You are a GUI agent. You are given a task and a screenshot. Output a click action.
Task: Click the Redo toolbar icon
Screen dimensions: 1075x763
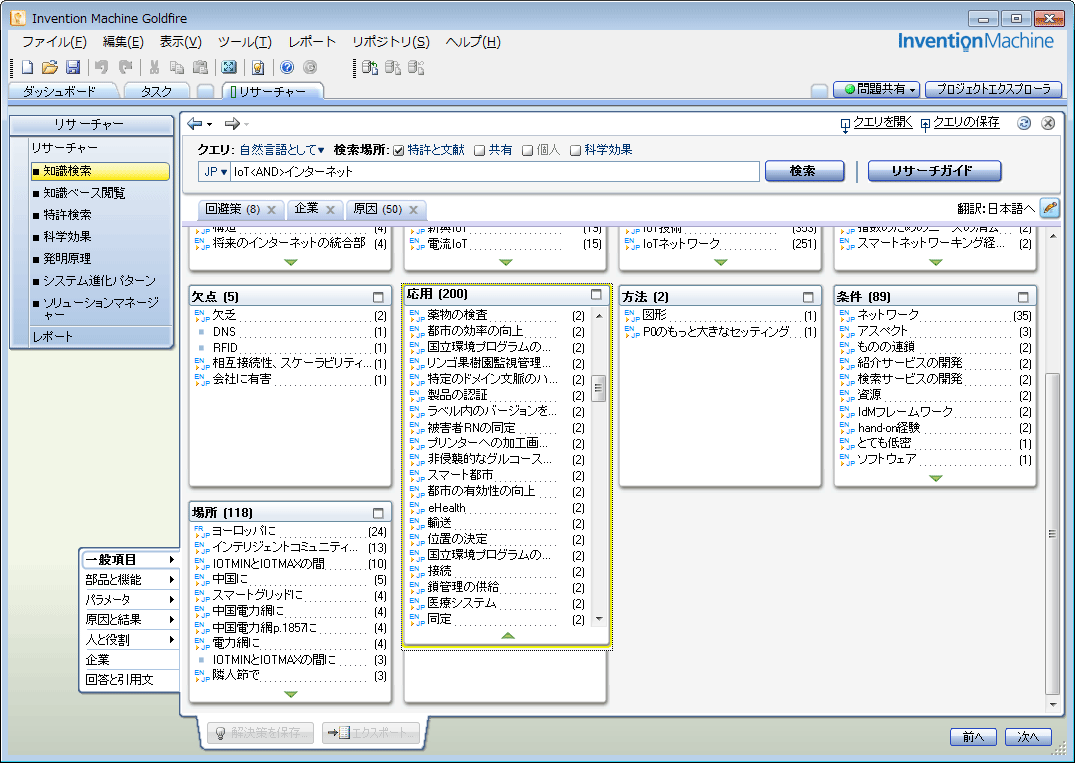(125, 67)
